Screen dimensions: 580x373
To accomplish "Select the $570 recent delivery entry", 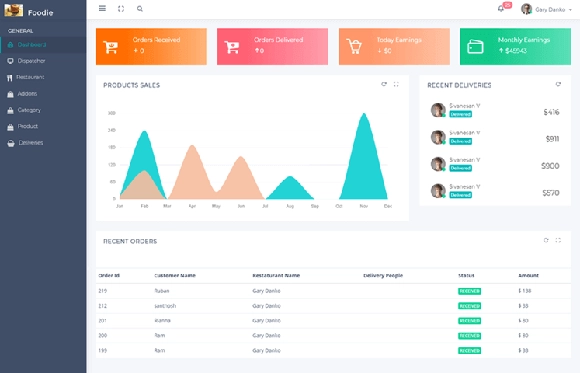I will (x=495, y=191).
